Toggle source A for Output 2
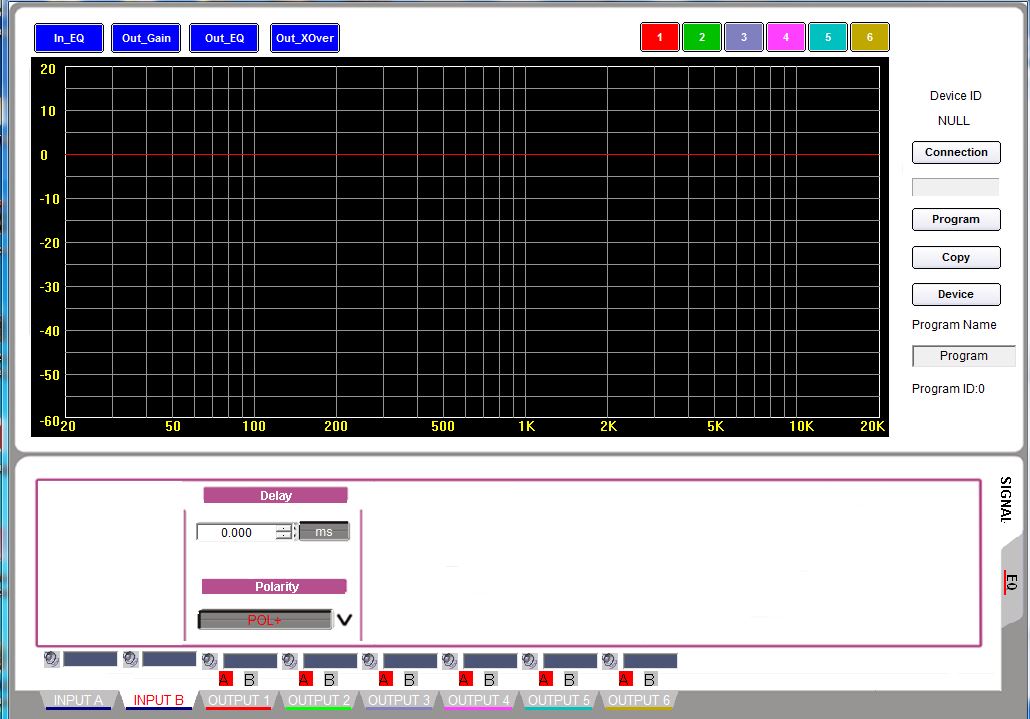This screenshot has width=1030, height=719. (305, 679)
